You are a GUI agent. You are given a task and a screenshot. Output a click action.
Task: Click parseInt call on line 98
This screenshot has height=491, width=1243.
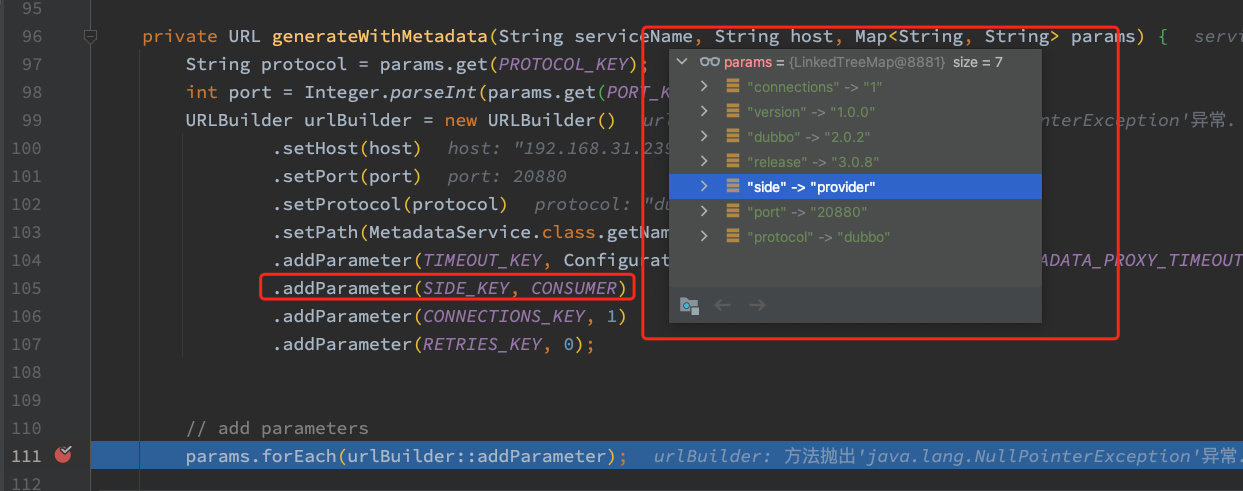(x=434, y=92)
